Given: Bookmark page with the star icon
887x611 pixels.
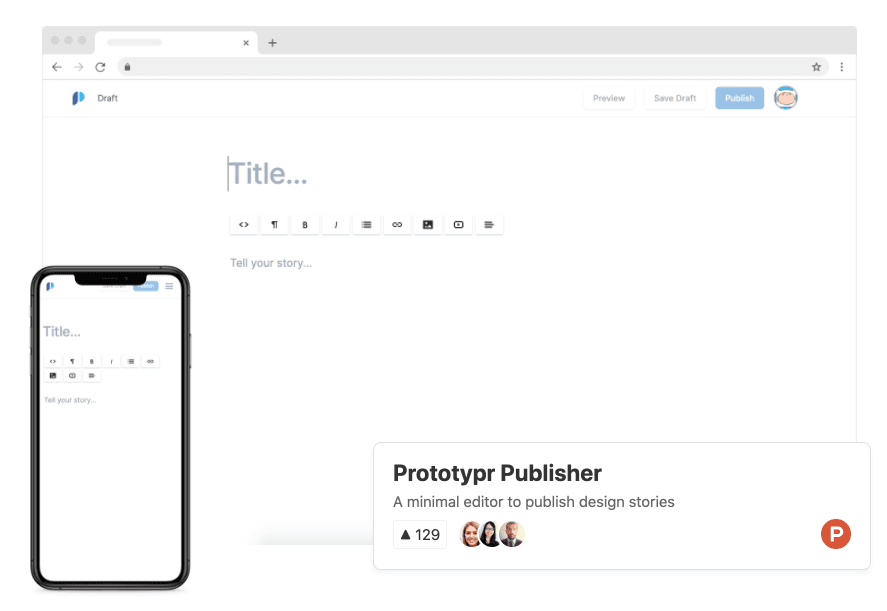Looking at the screenshot, I should tap(816, 67).
